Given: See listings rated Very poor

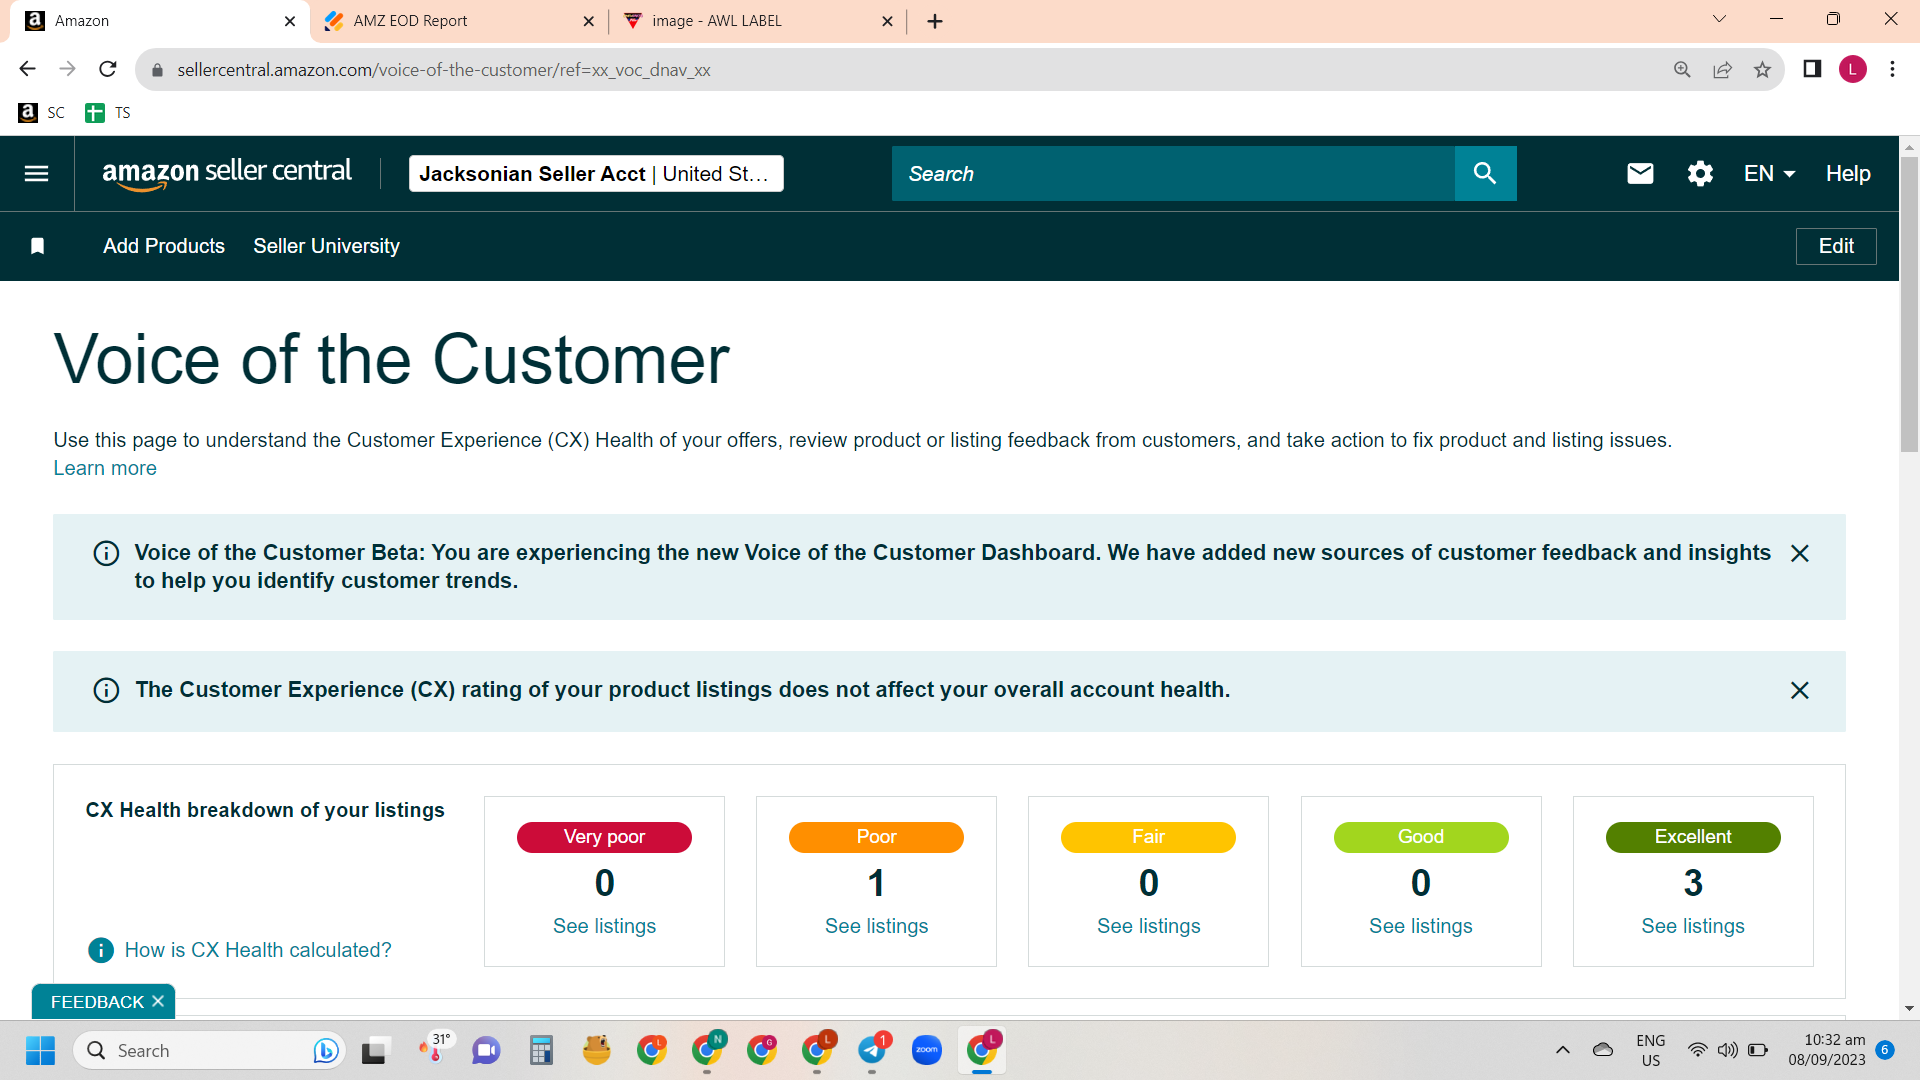Looking at the screenshot, I should (605, 926).
